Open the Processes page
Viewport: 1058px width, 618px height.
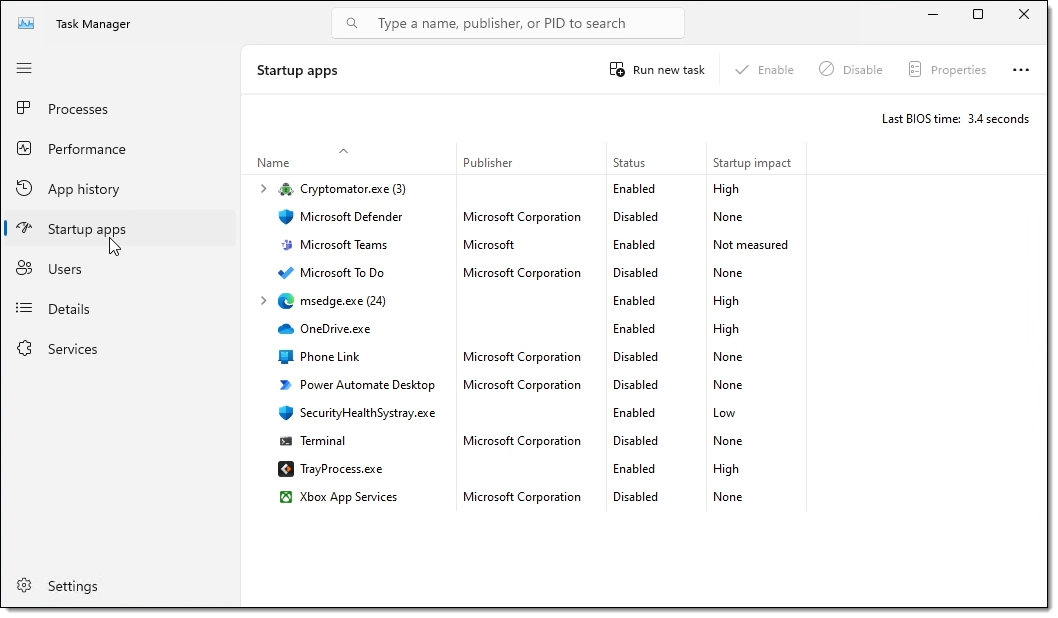tap(77, 109)
